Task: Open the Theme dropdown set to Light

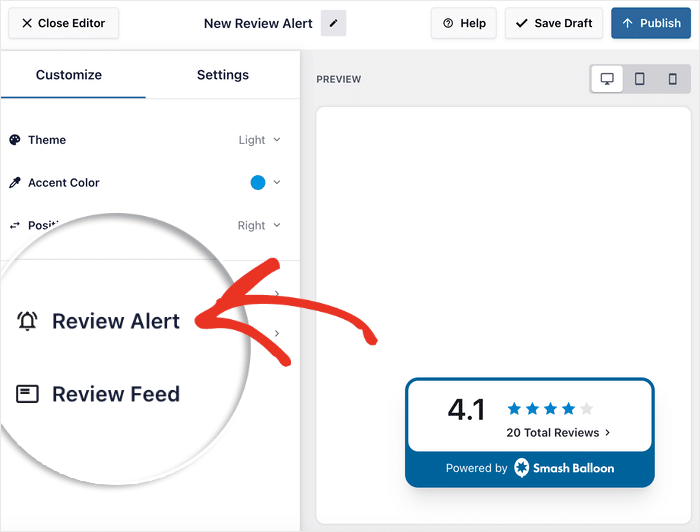Action: click(x=259, y=140)
